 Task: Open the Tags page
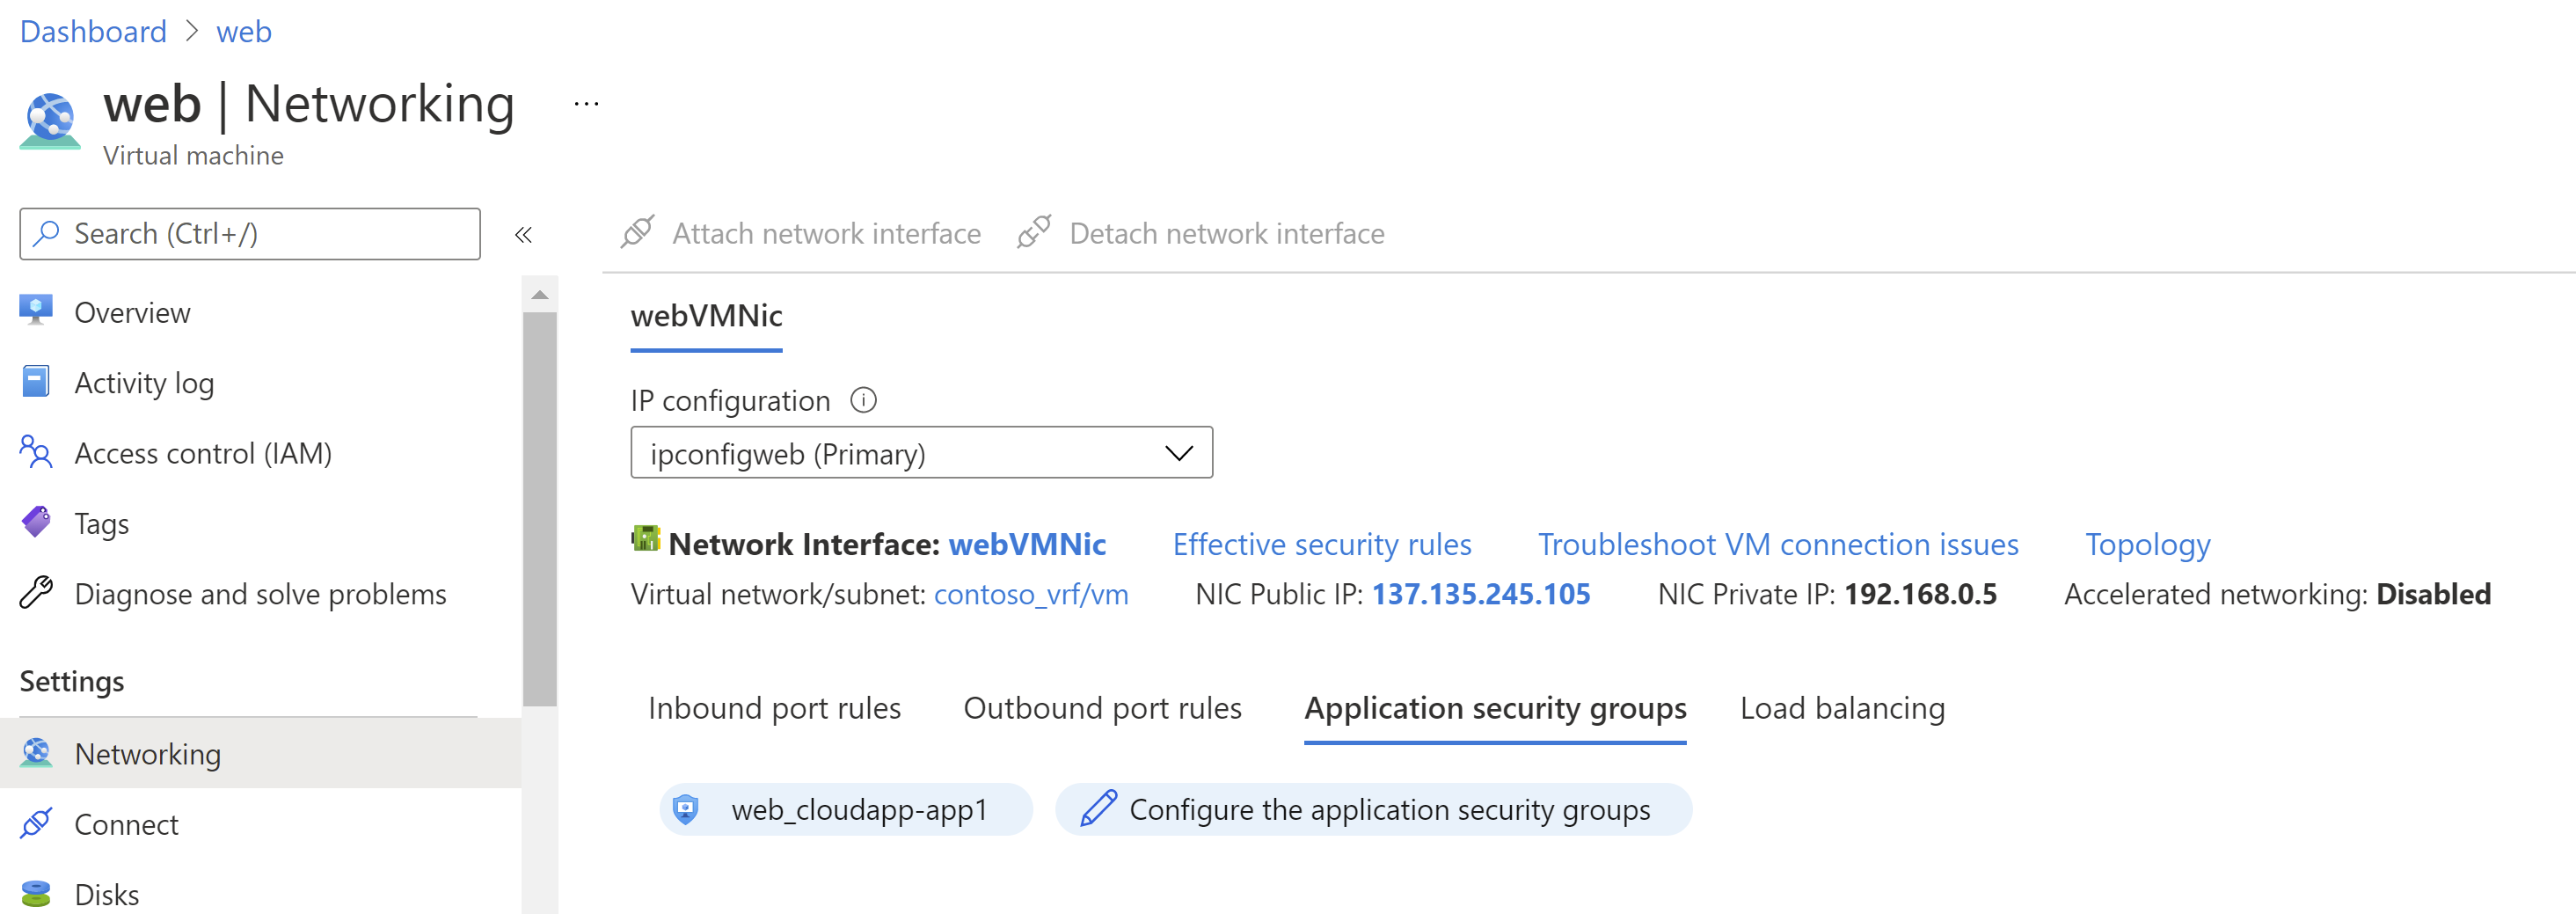101,522
